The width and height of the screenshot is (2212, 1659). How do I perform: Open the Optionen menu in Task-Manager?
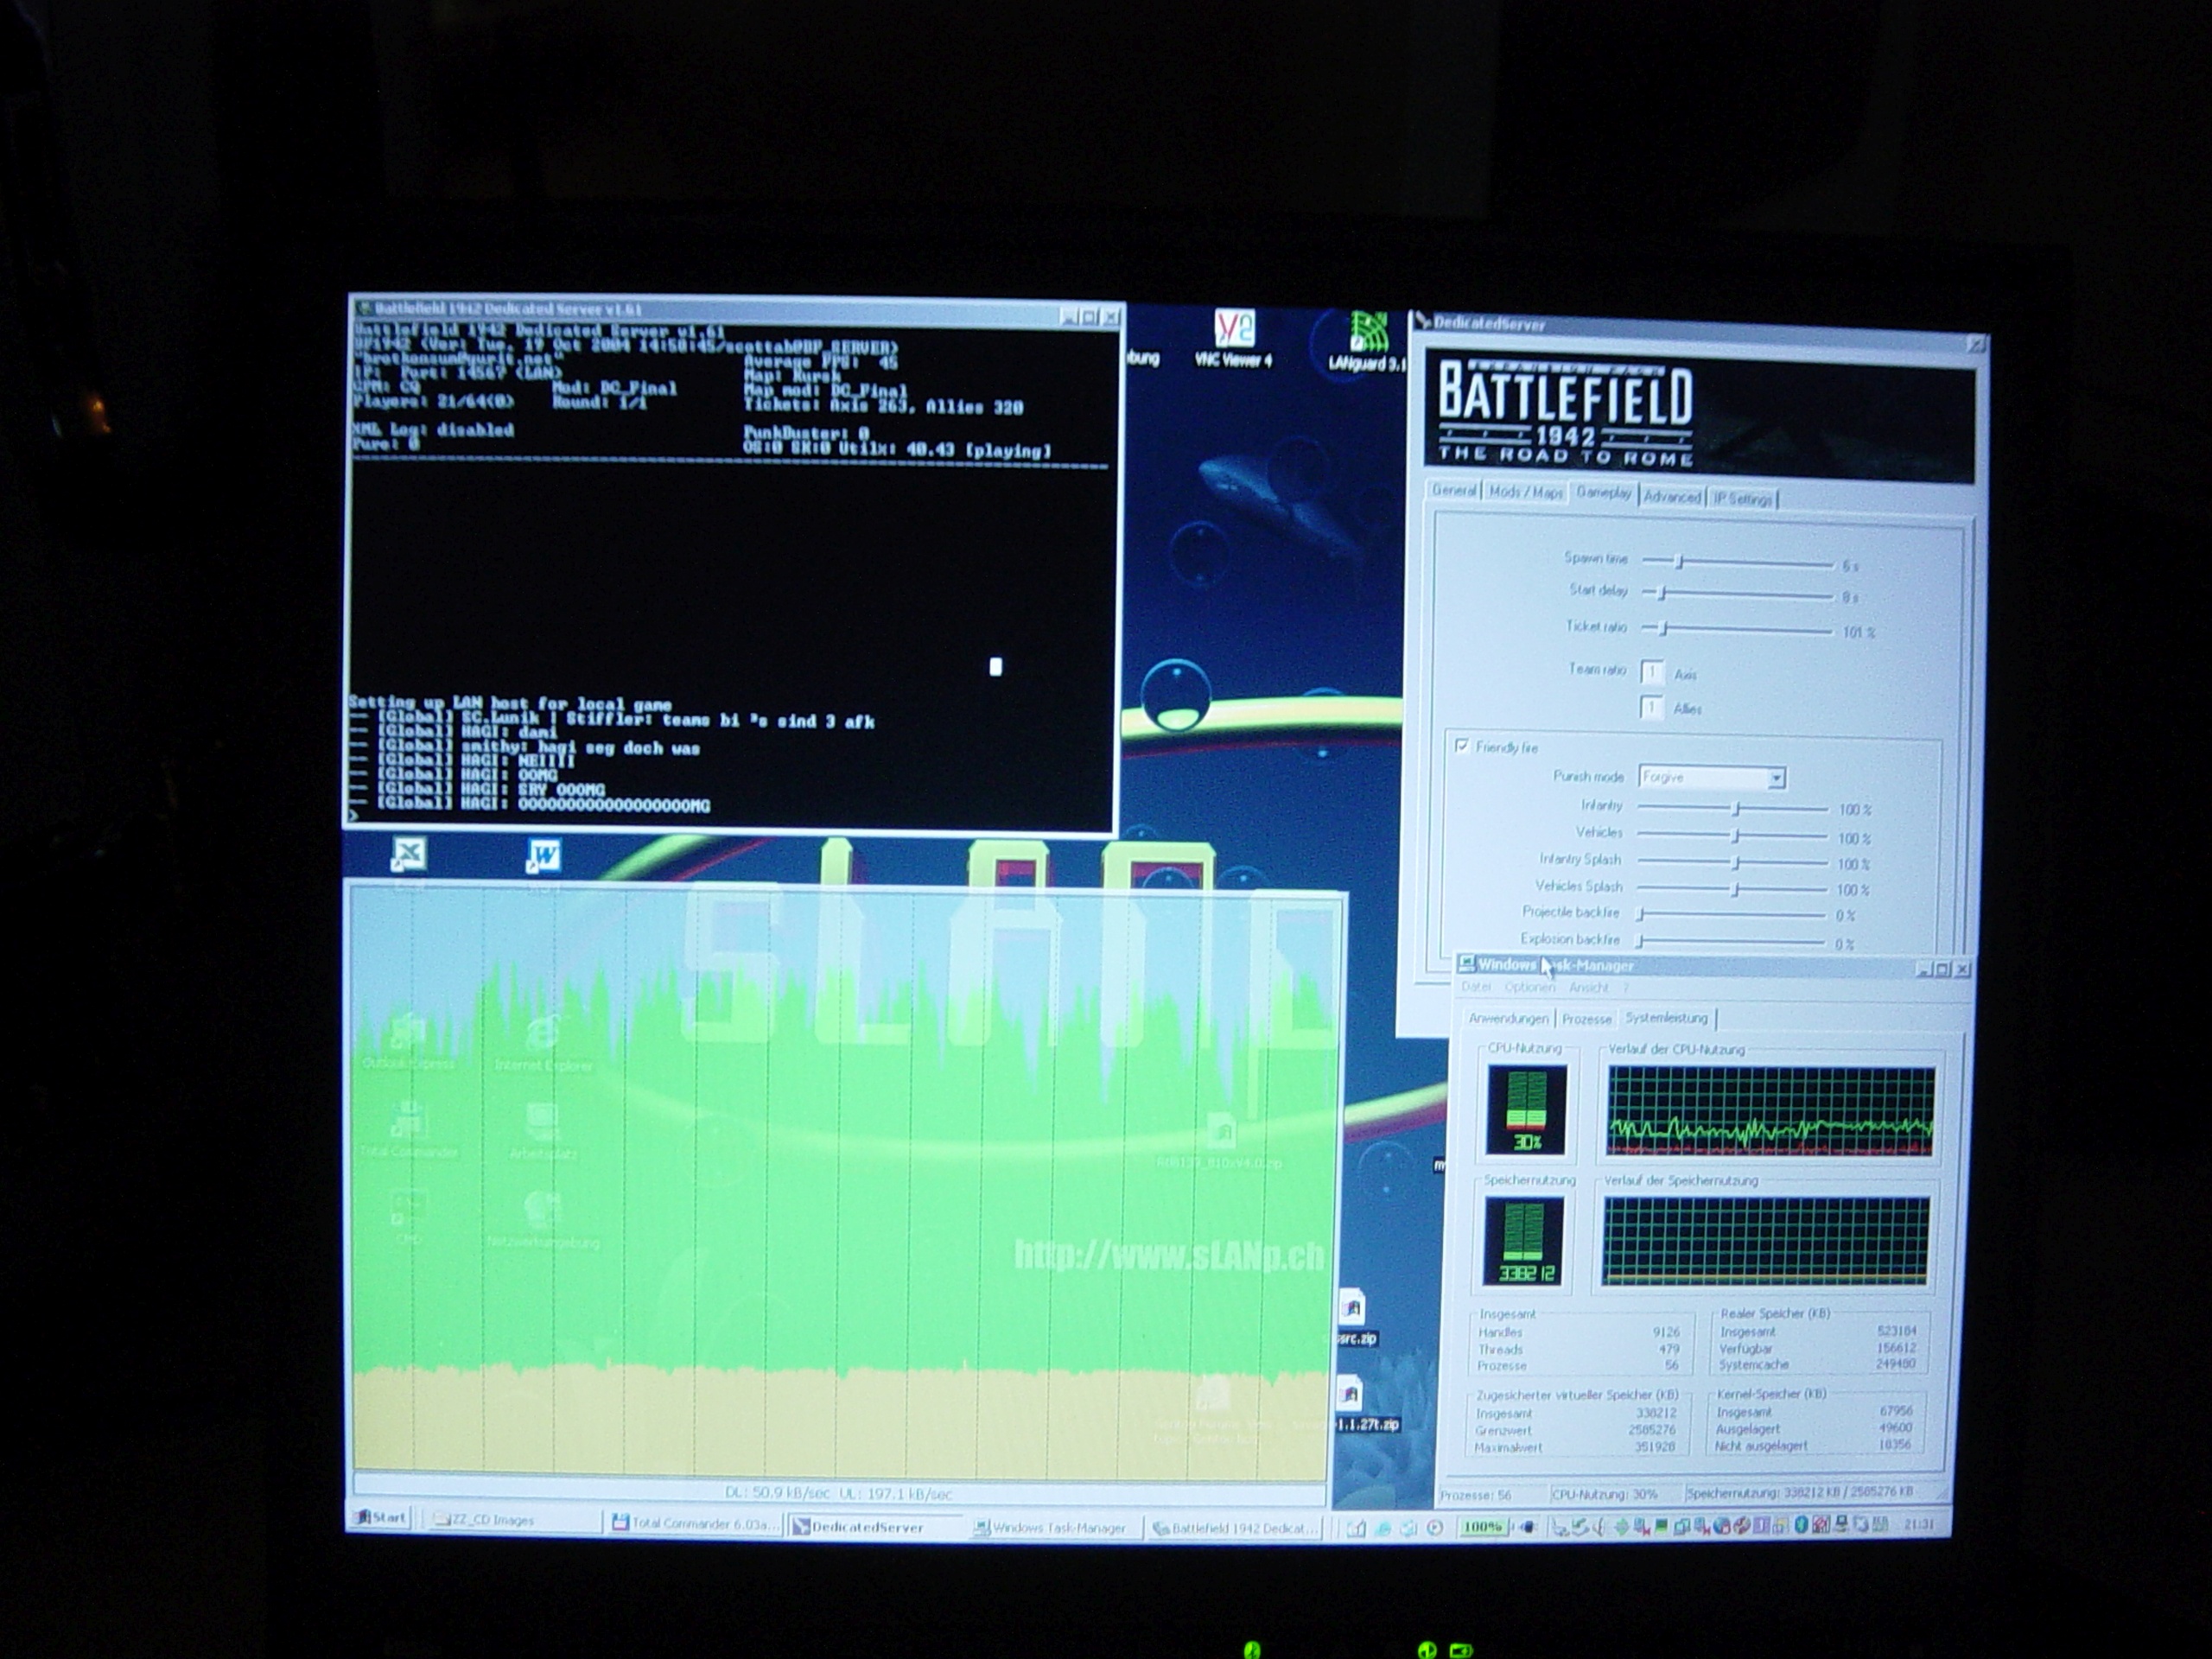click(1529, 987)
